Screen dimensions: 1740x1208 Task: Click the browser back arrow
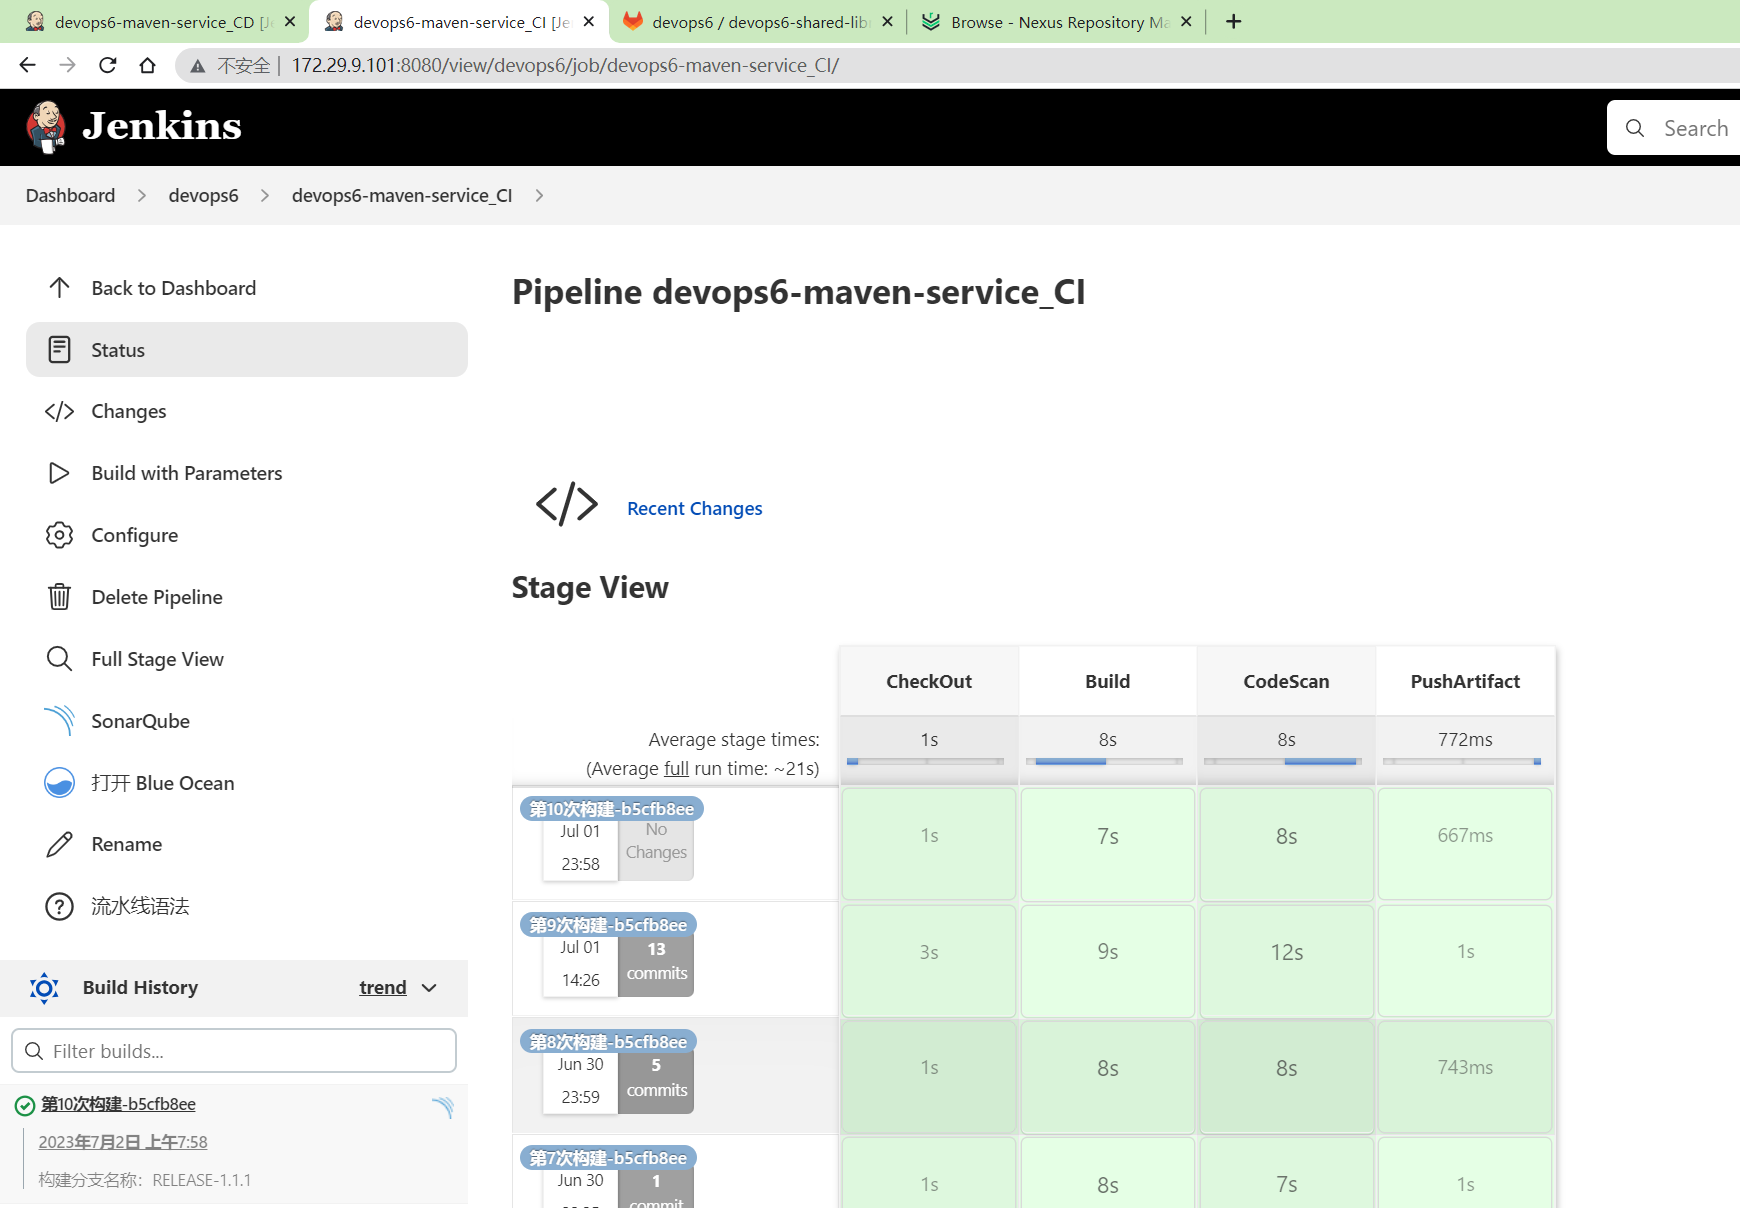coord(27,65)
